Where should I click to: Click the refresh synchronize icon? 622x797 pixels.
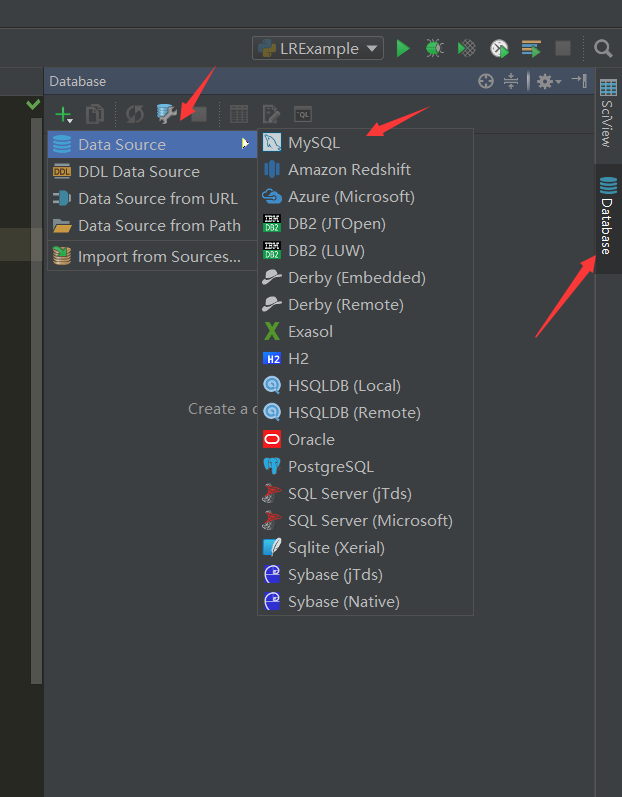tap(135, 114)
